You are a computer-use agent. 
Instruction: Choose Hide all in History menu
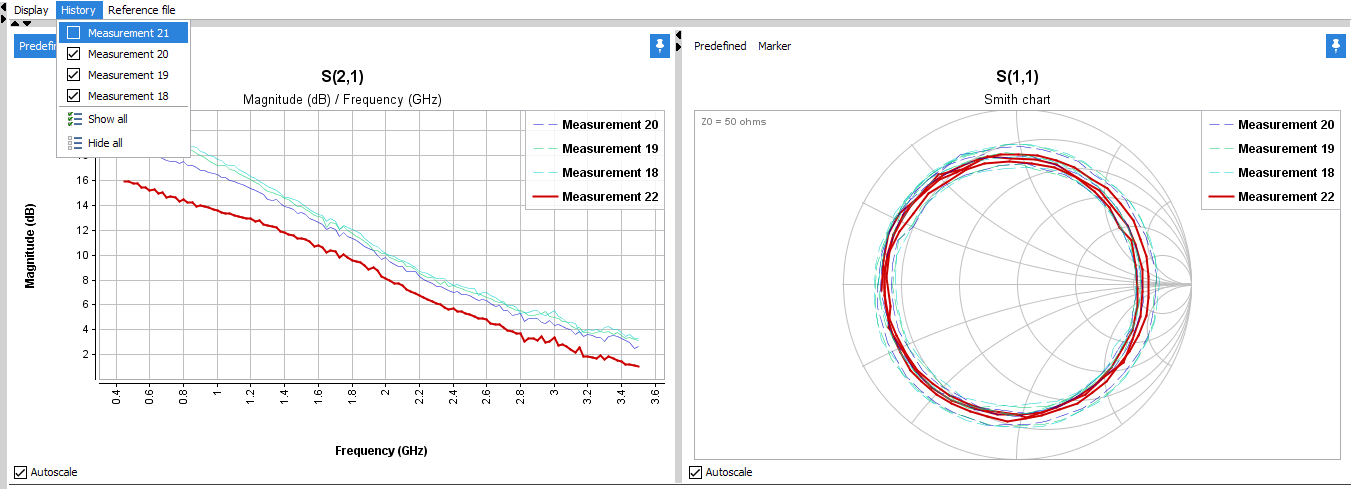point(123,143)
